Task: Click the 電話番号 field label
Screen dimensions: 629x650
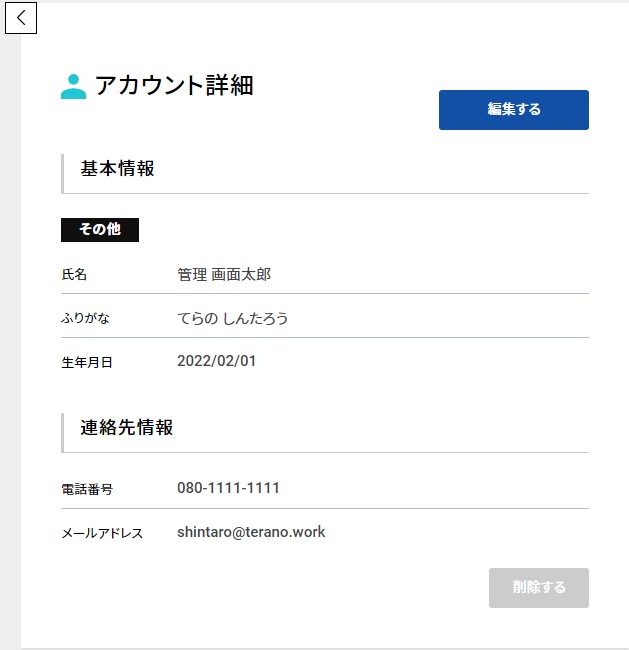Action: pos(87,489)
